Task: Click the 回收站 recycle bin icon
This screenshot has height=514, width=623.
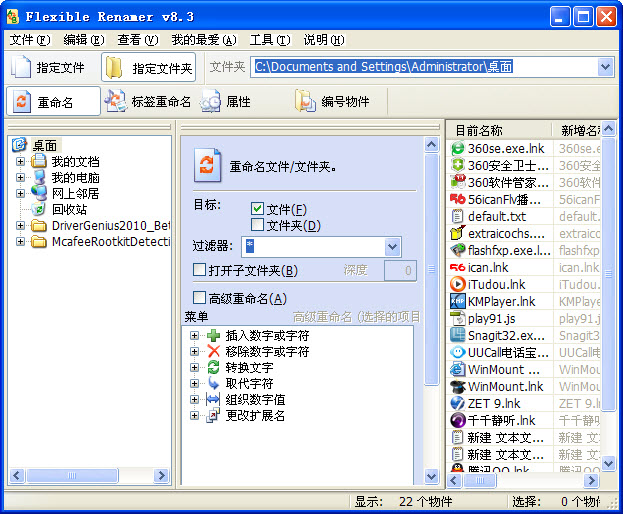Action: (39, 209)
